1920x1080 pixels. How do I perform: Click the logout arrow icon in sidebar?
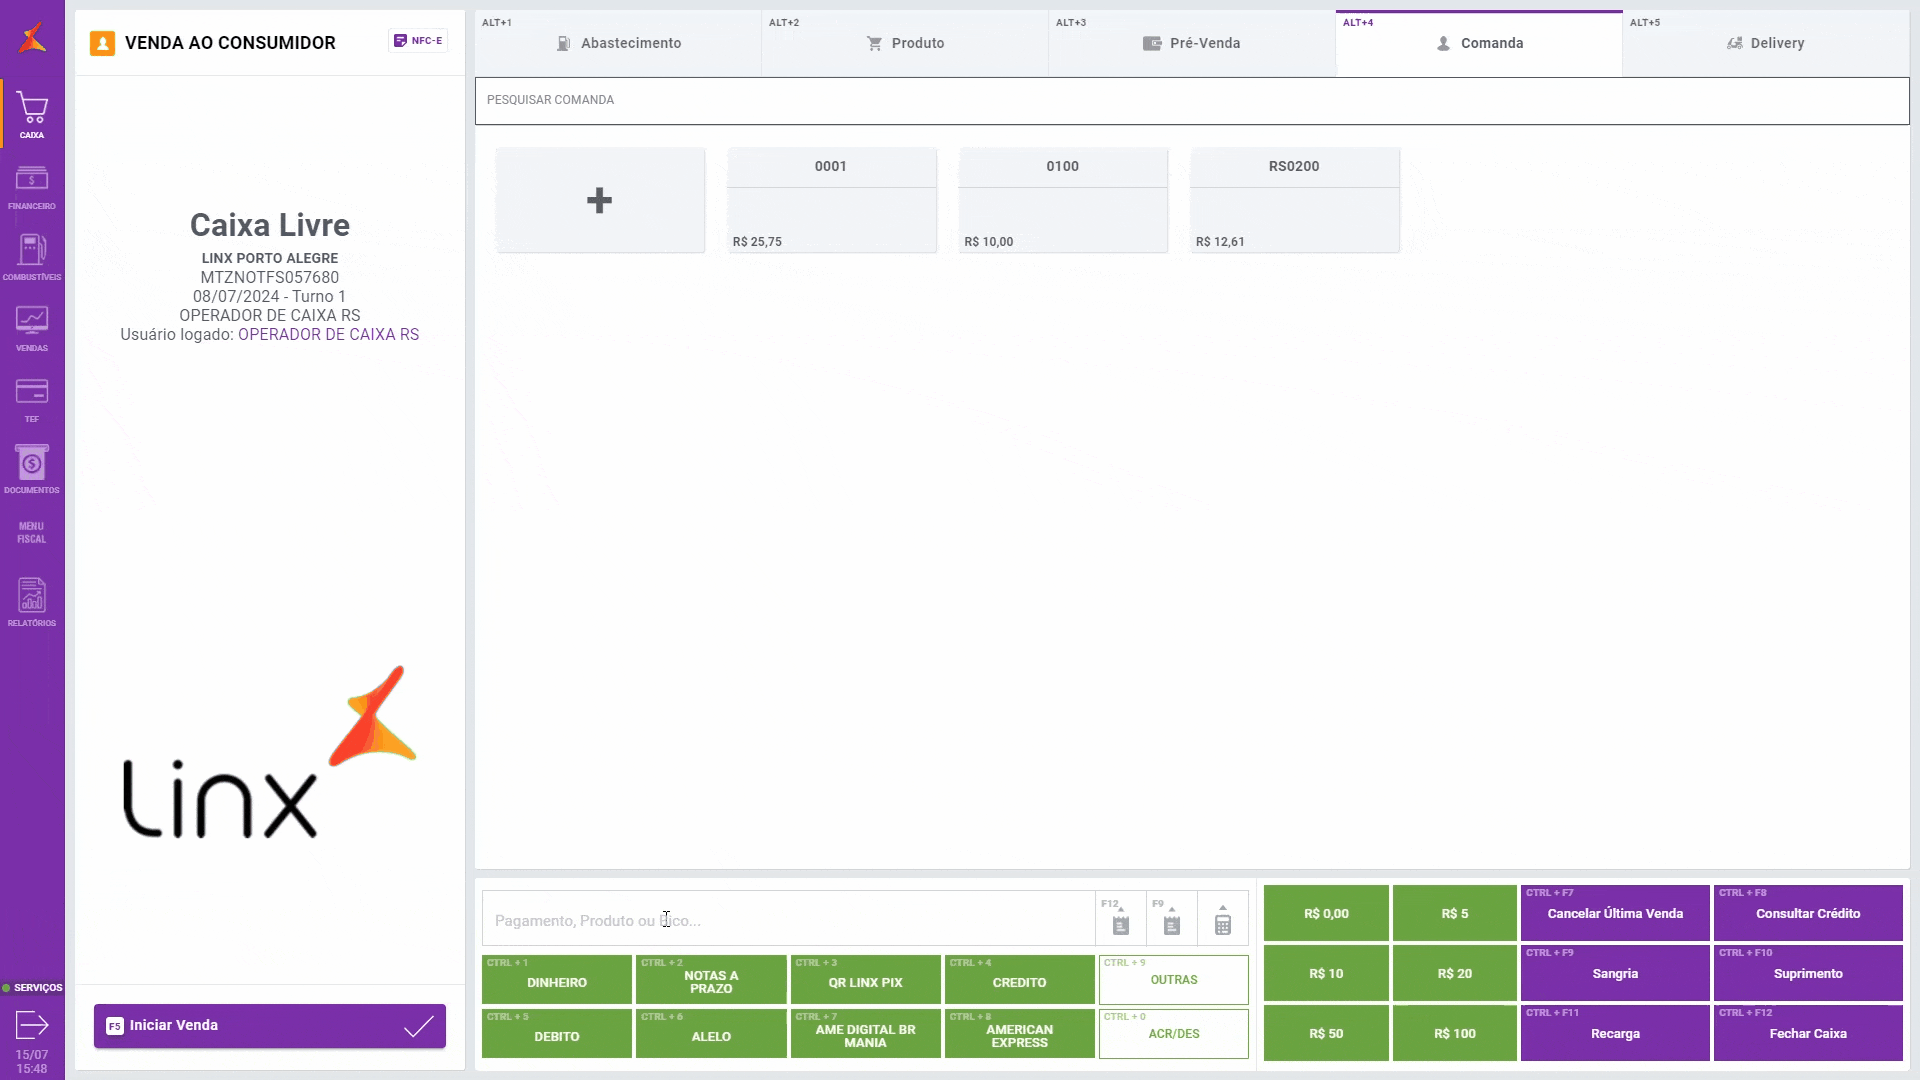pos(32,1025)
